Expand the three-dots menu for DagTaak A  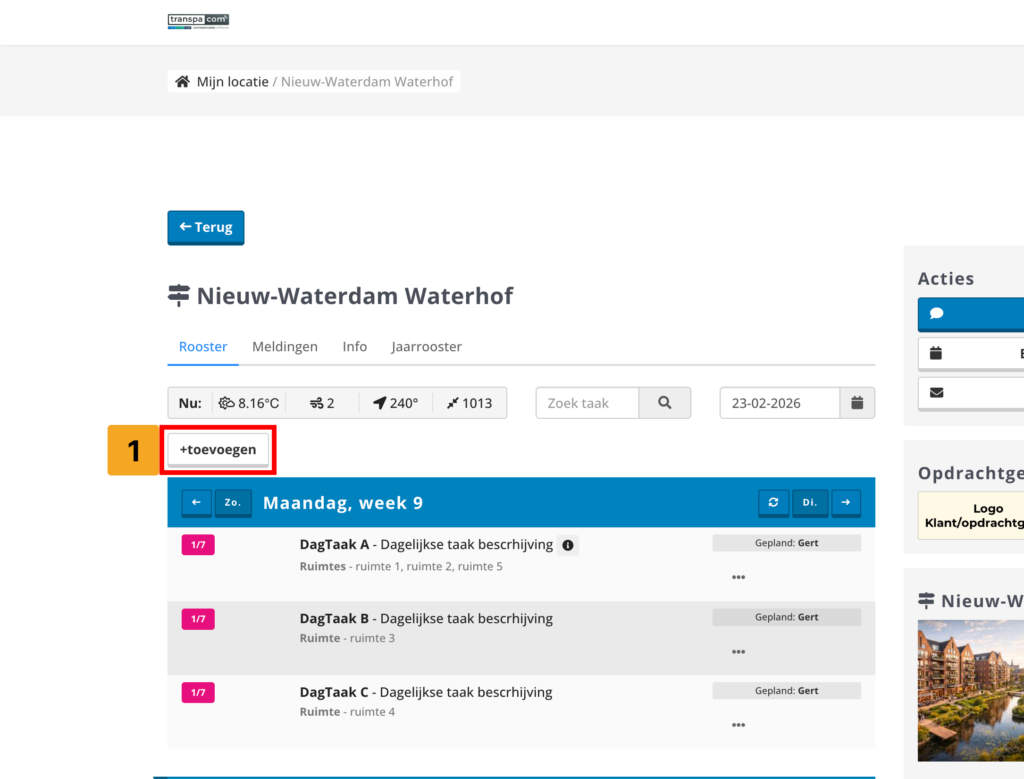tap(738, 577)
